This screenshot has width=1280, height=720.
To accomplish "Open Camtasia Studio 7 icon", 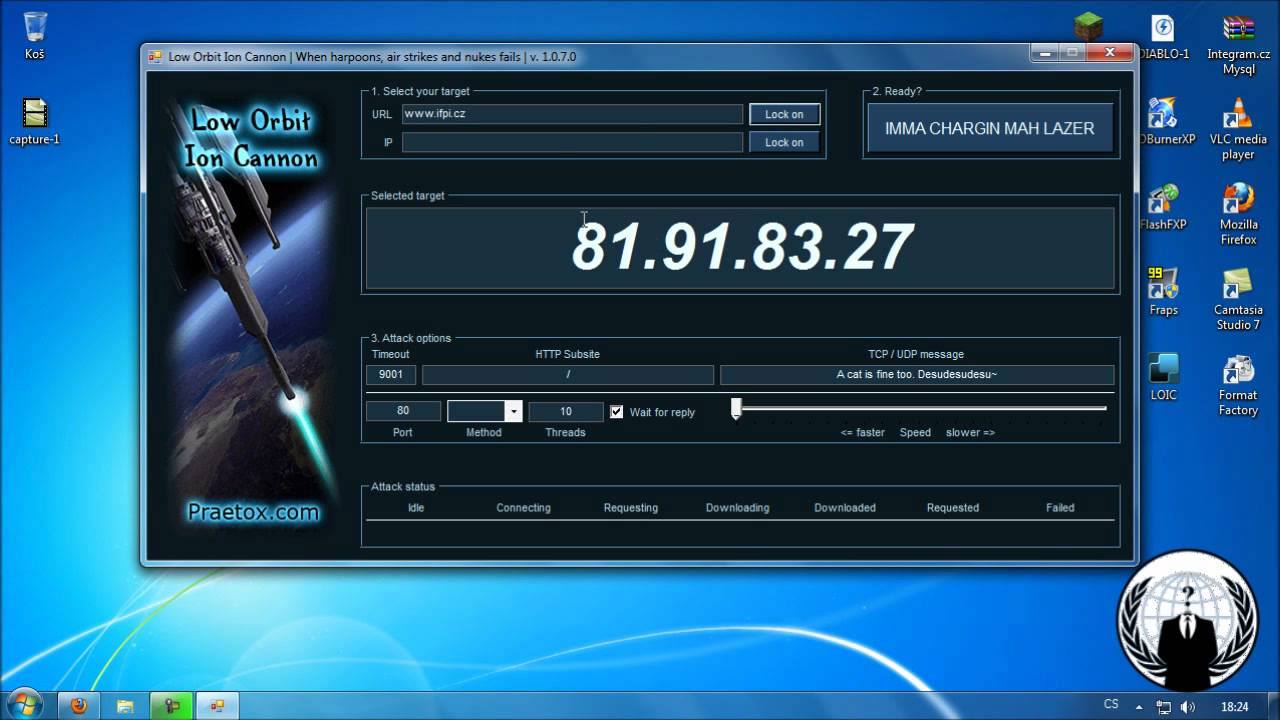I will 1238,300.
